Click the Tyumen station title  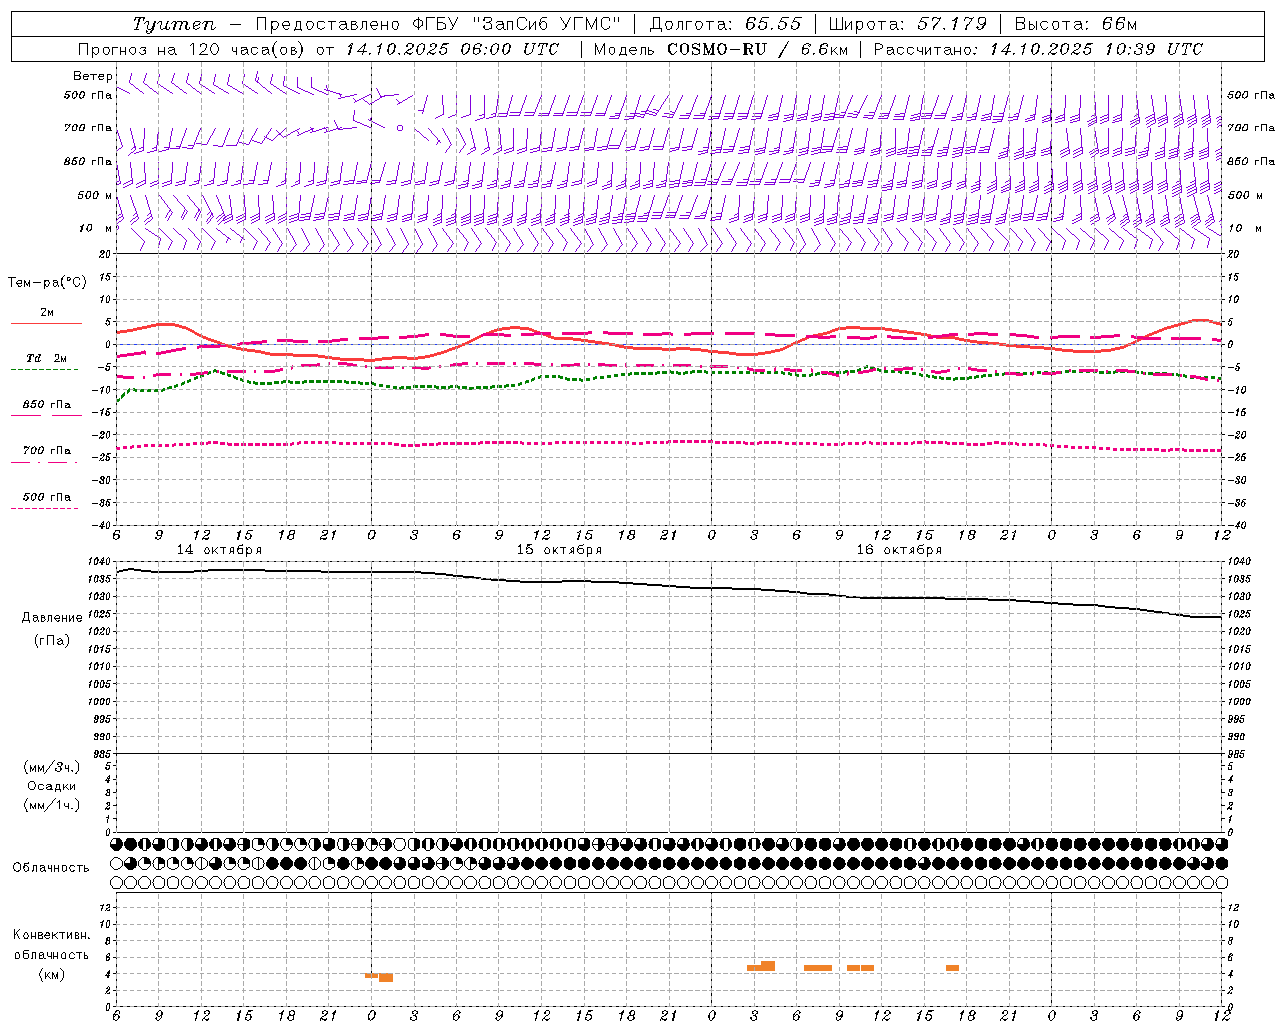pos(174,24)
